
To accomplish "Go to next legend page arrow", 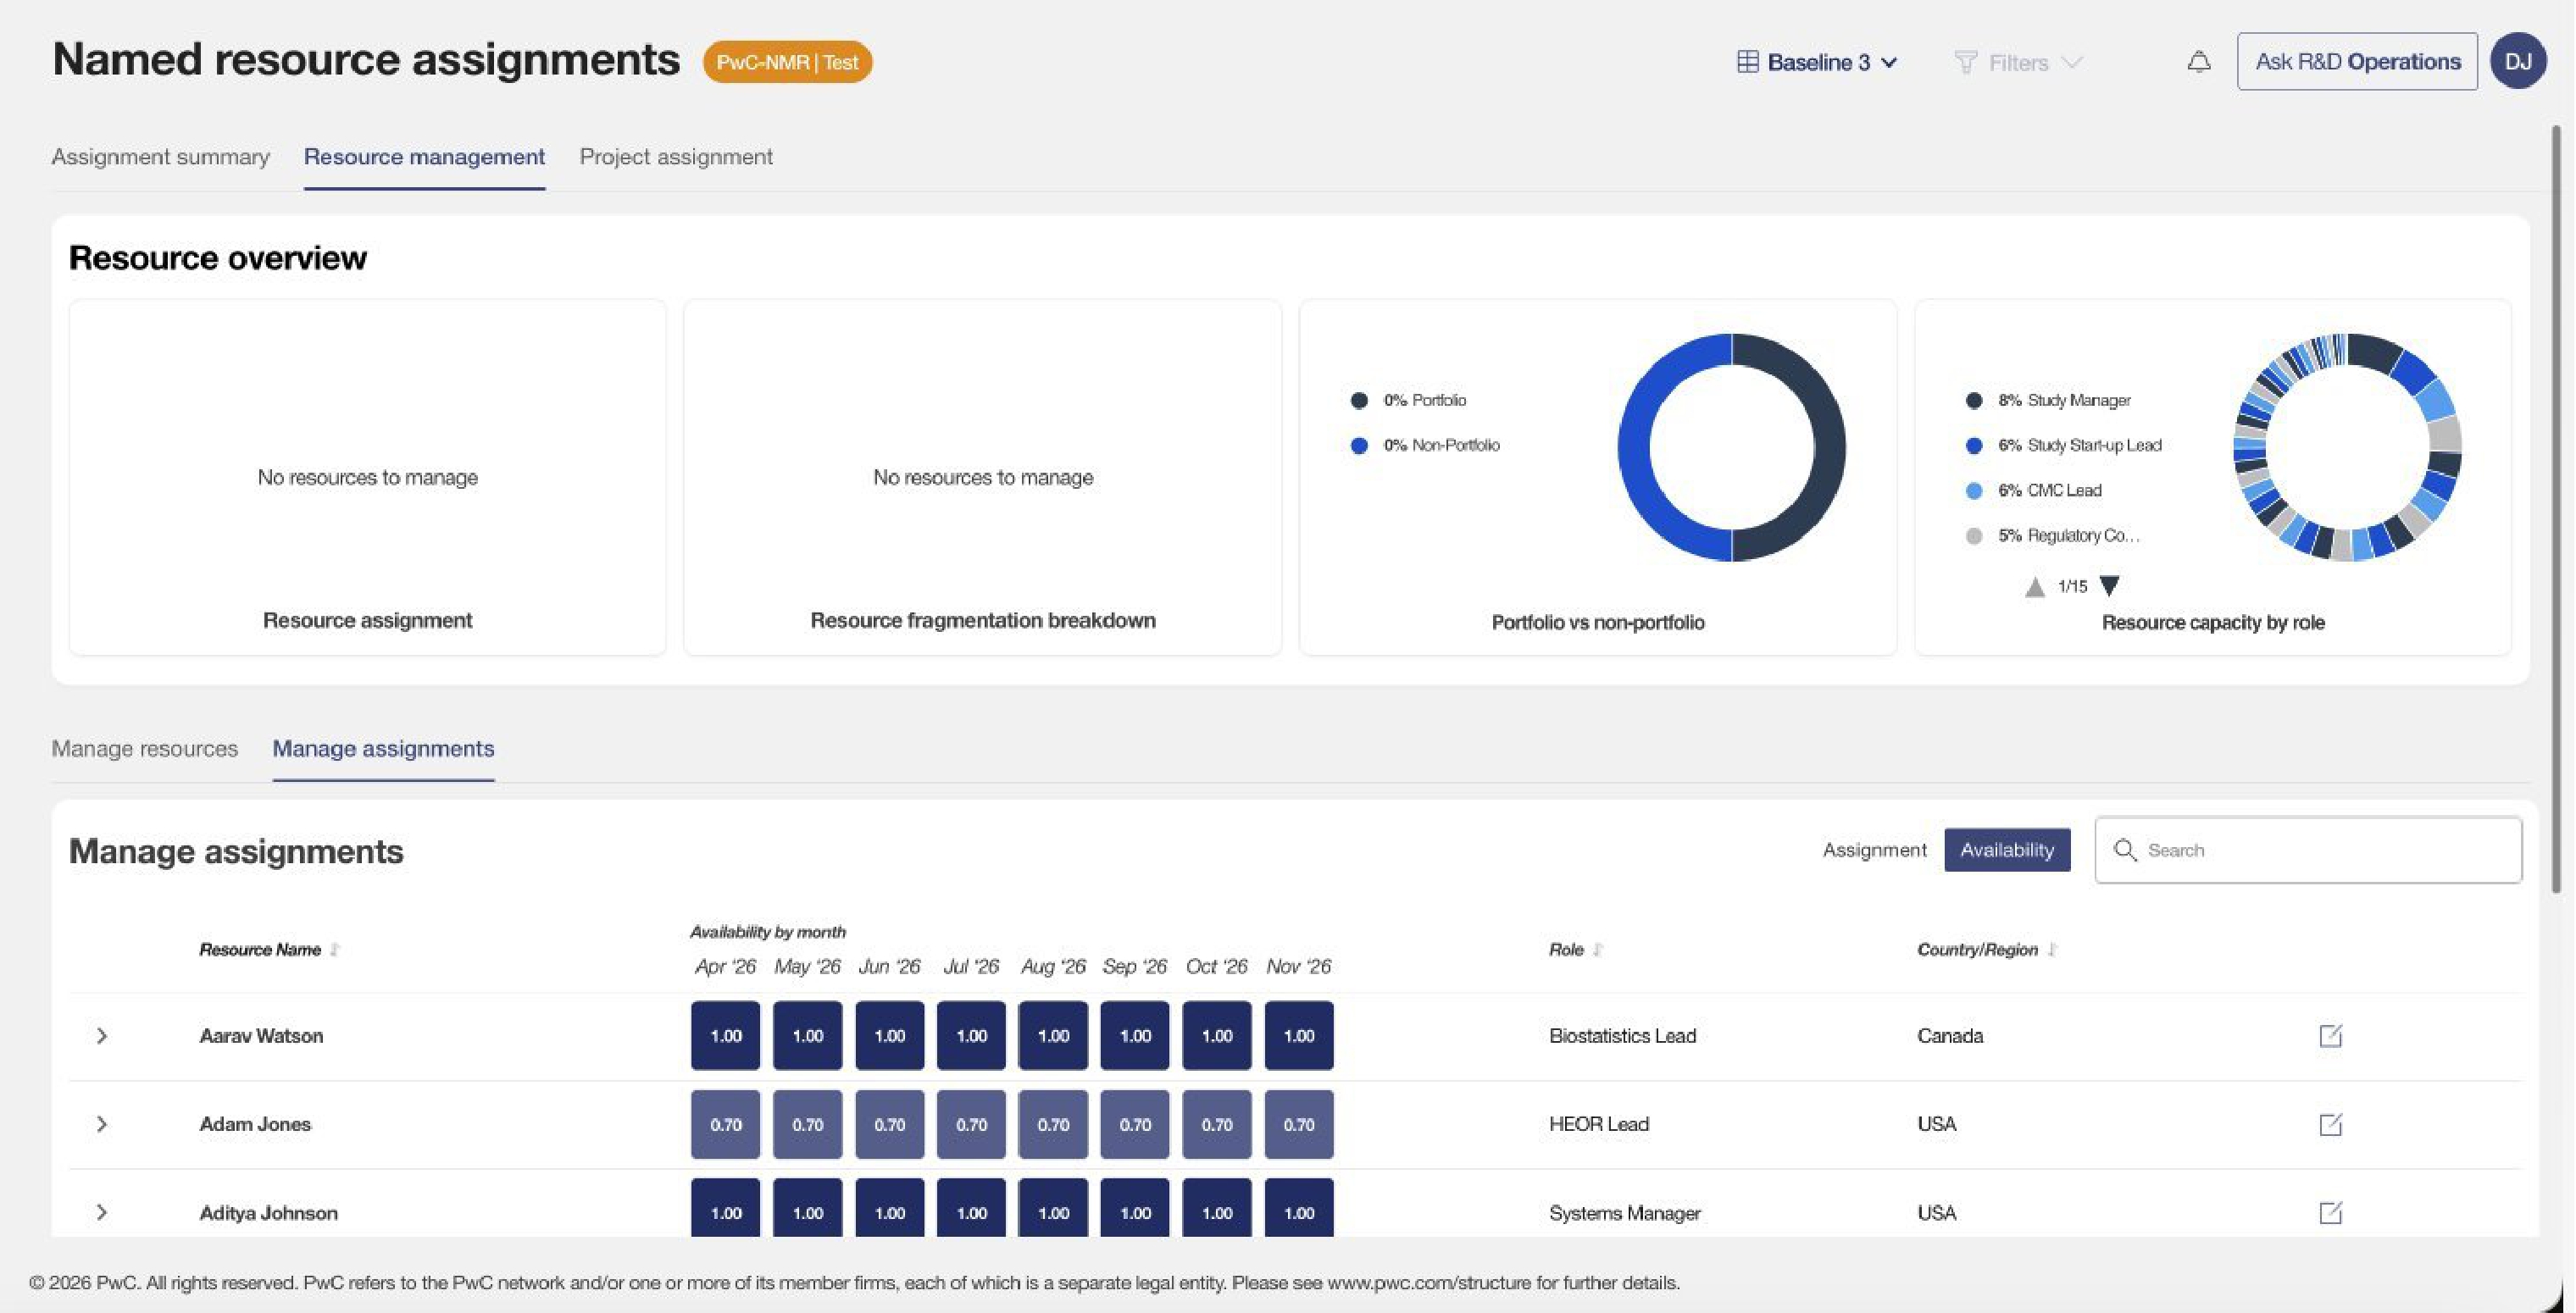I will pos(2109,586).
